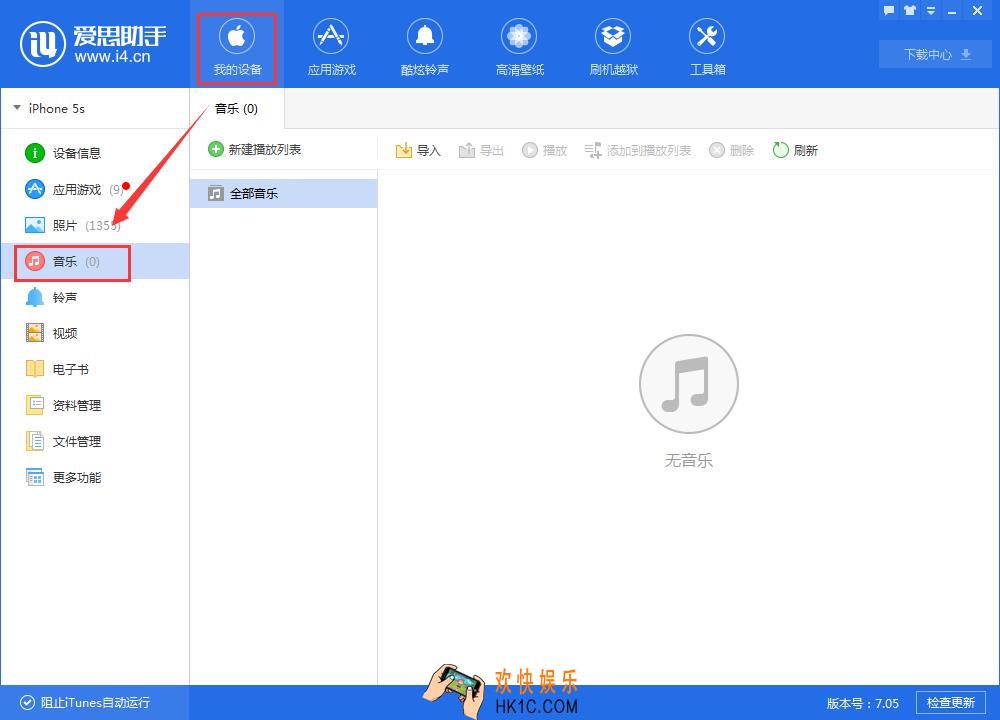Click the blue bell 铃声 icon
This screenshot has height=720, width=1000.
[34, 297]
